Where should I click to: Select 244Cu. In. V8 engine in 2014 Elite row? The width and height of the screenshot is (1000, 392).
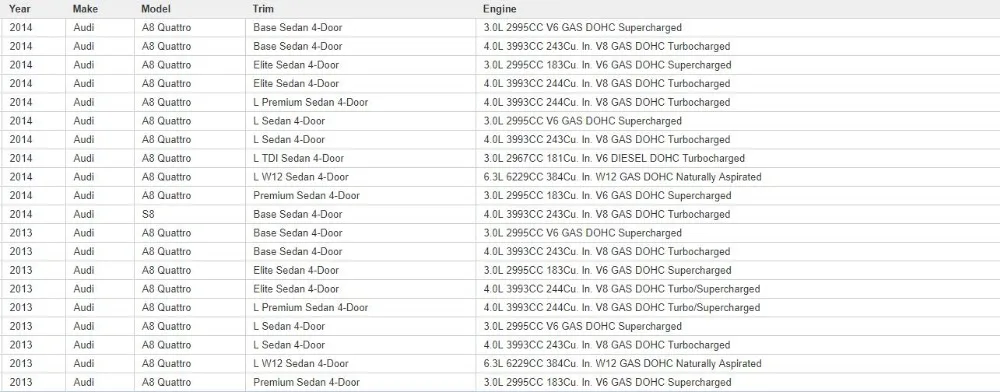pos(607,83)
